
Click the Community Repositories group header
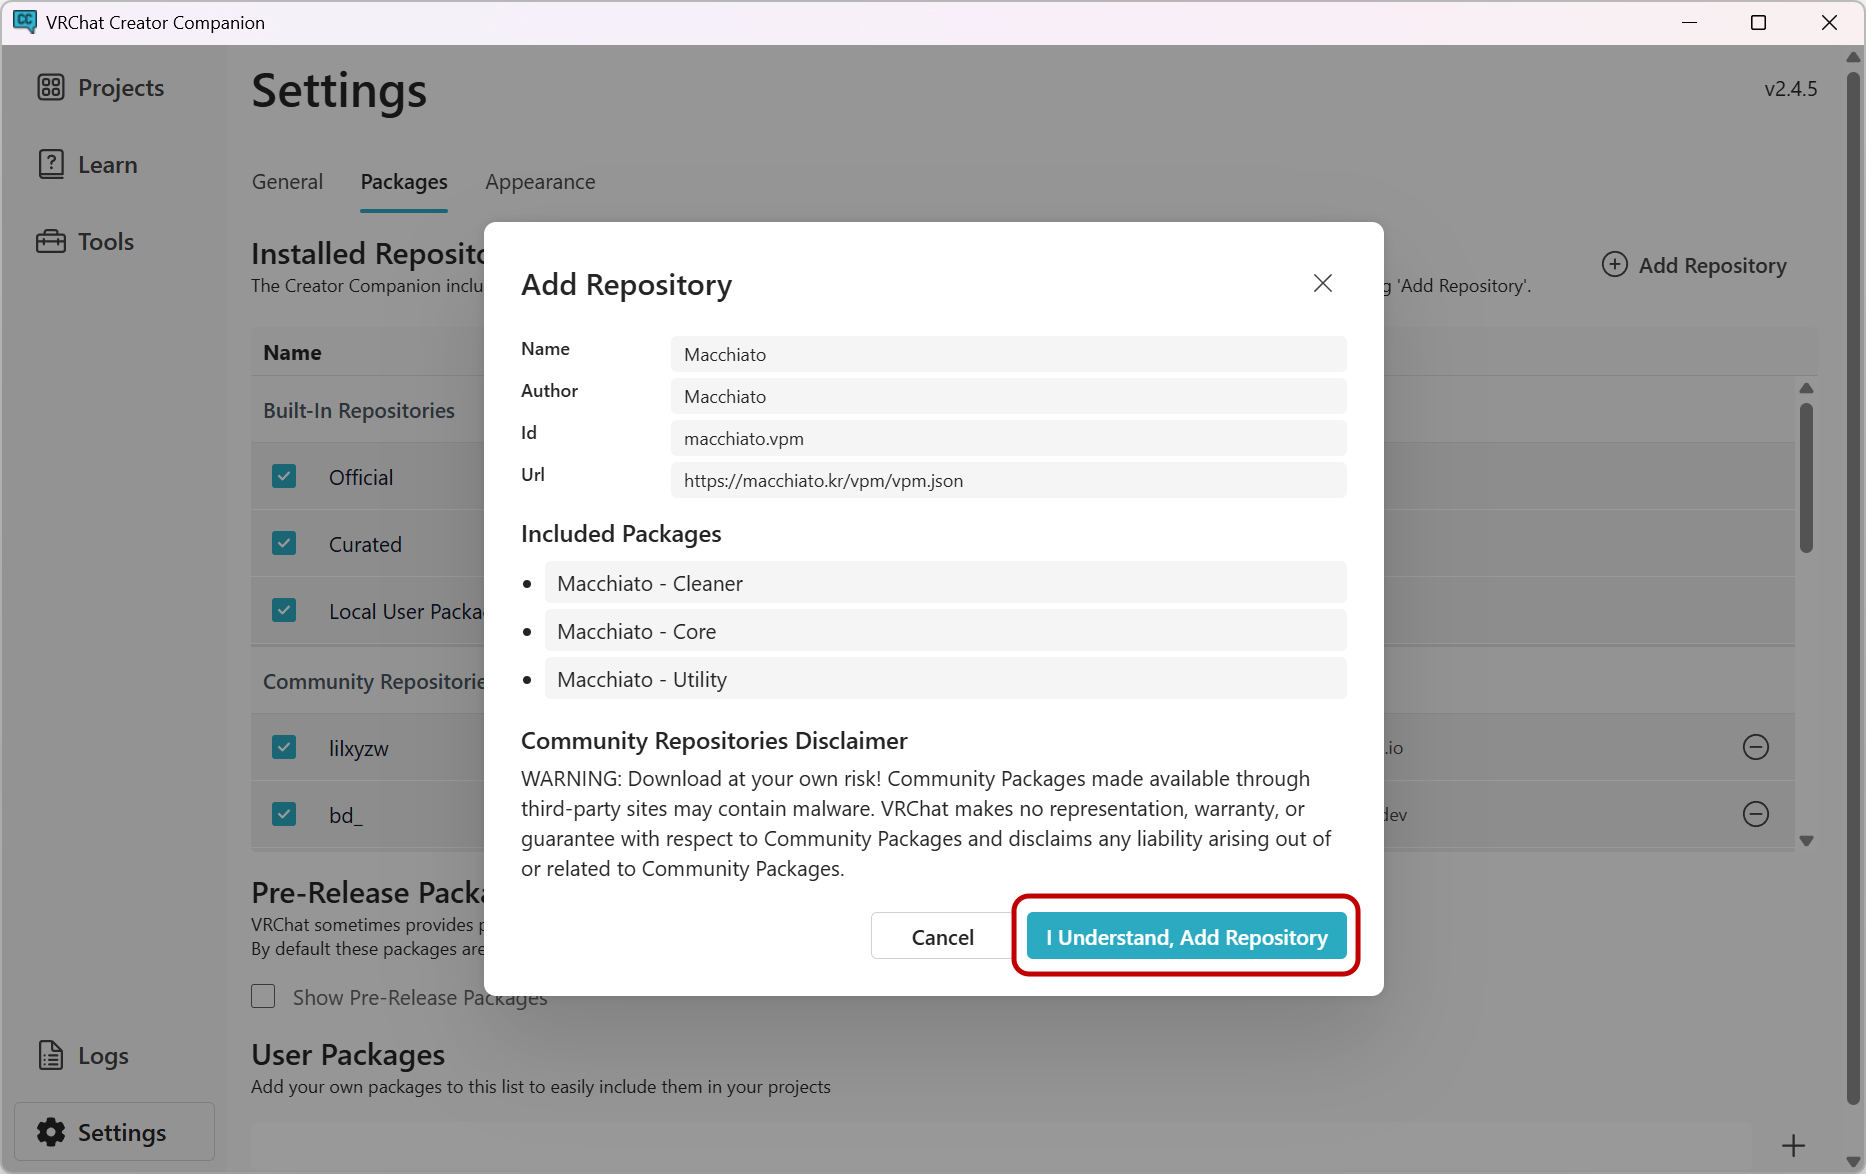374,682
